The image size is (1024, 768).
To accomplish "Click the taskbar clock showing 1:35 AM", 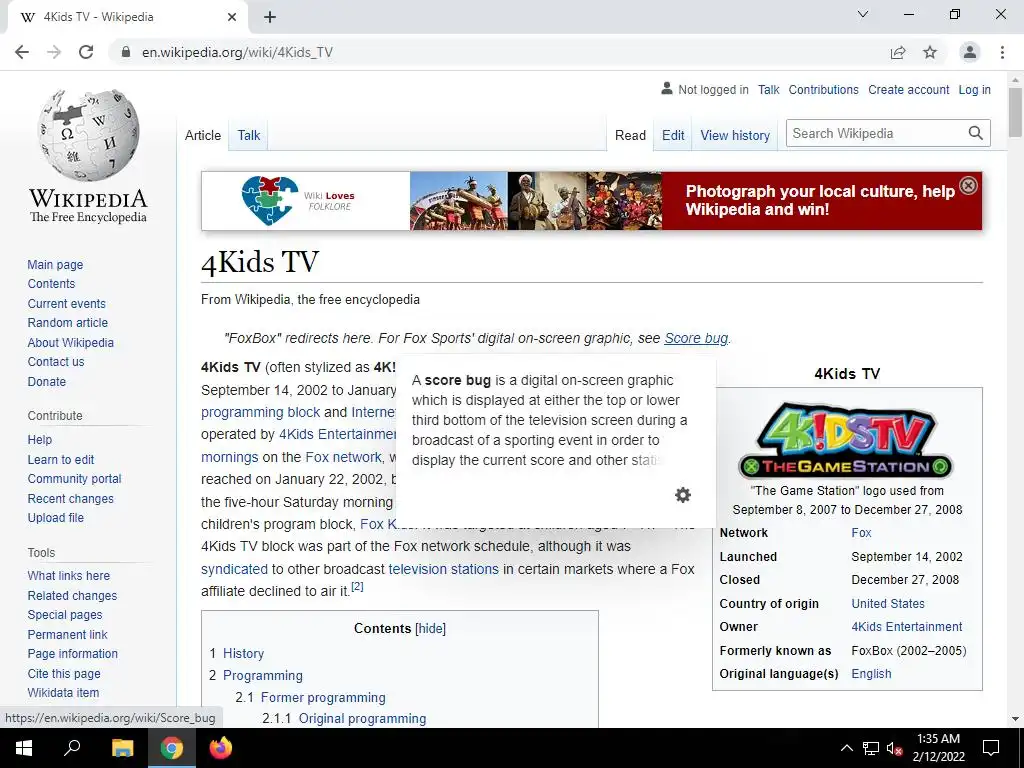I will coord(938,748).
